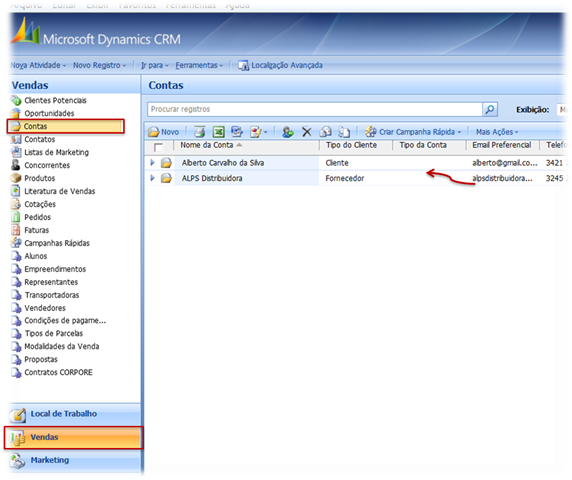The height and width of the screenshot is (480, 572).
Task: Click the Localização Avançada icon
Action: tap(243, 65)
